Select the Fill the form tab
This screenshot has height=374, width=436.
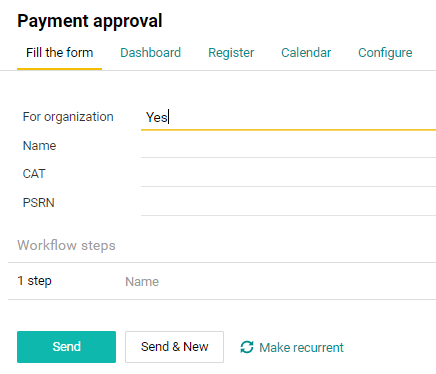click(x=60, y=53)
